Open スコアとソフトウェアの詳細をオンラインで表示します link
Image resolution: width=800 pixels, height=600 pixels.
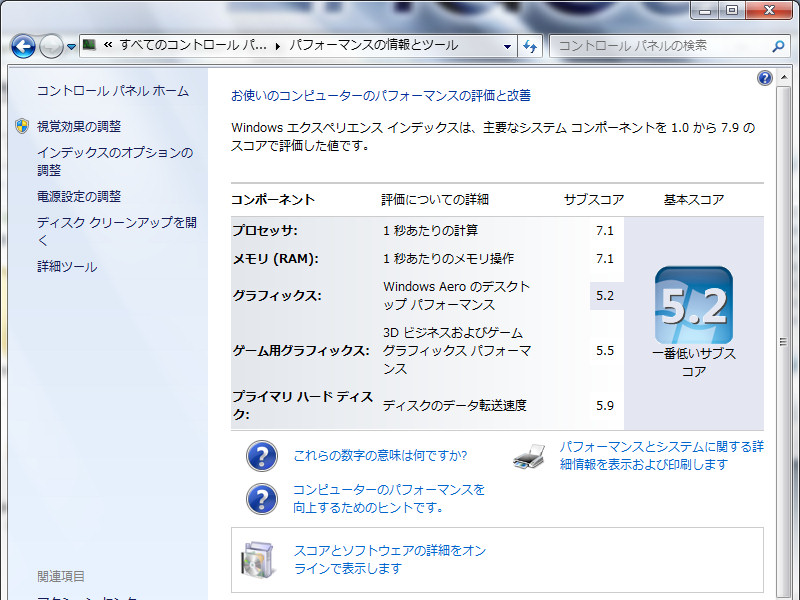390,559
